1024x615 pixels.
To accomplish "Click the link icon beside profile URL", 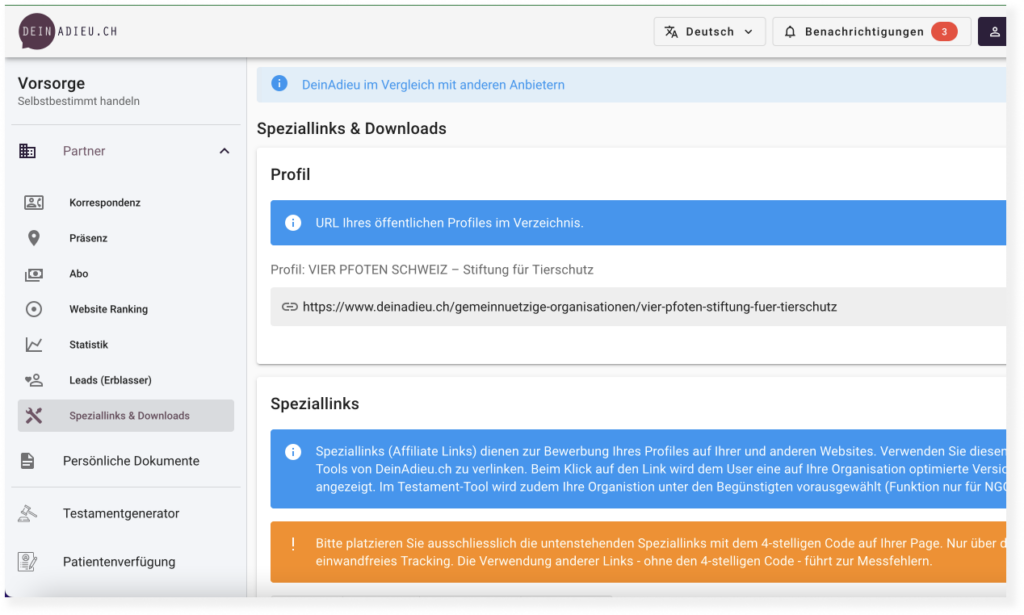I will (x=290, y=307).
